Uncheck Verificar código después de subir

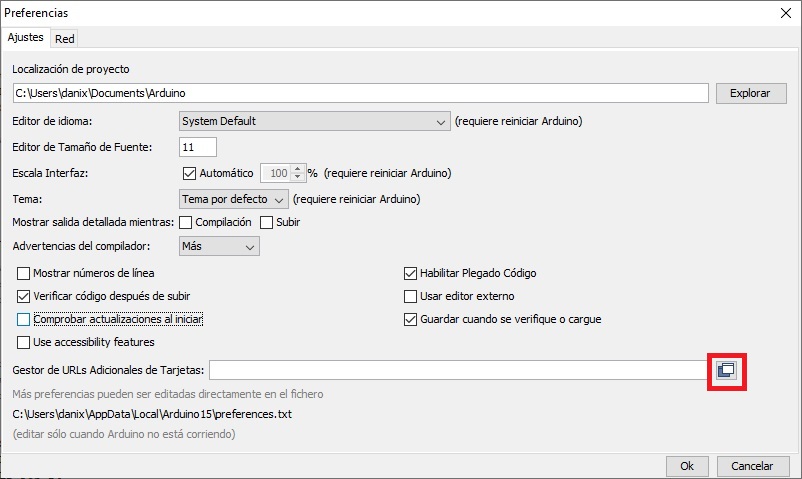point(24,296)
